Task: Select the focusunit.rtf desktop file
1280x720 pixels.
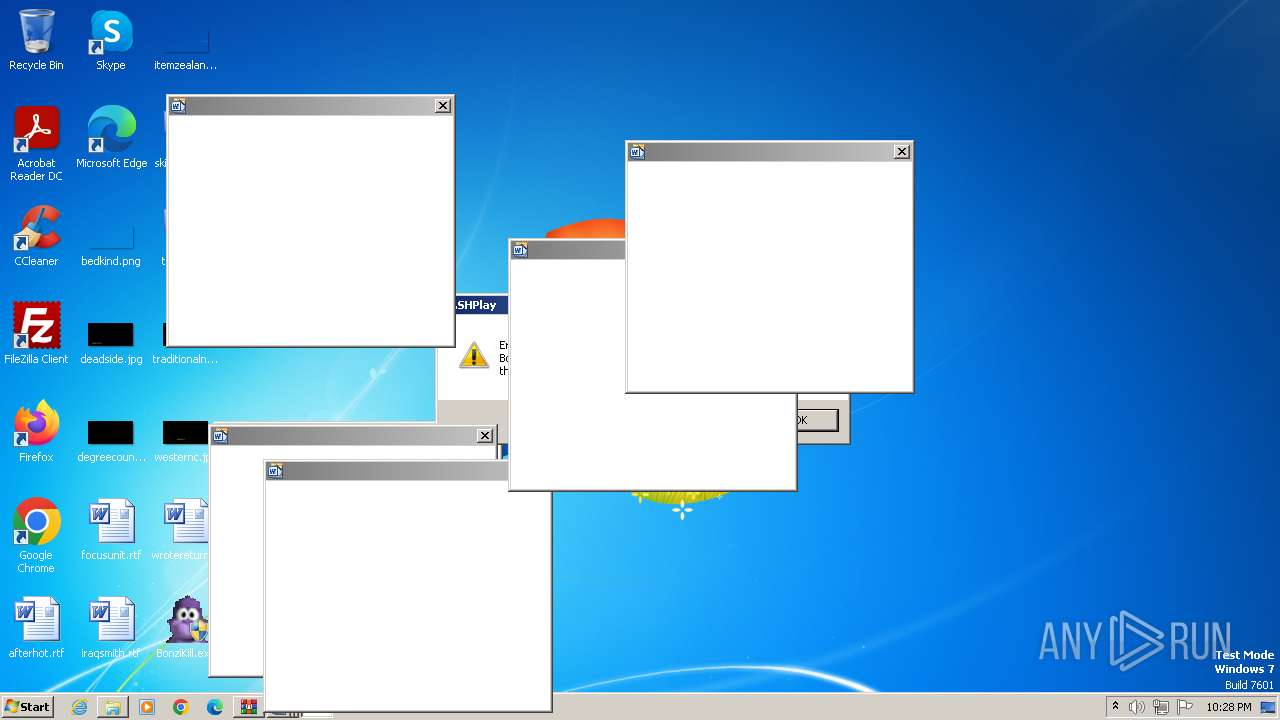Action: point(111,530)
